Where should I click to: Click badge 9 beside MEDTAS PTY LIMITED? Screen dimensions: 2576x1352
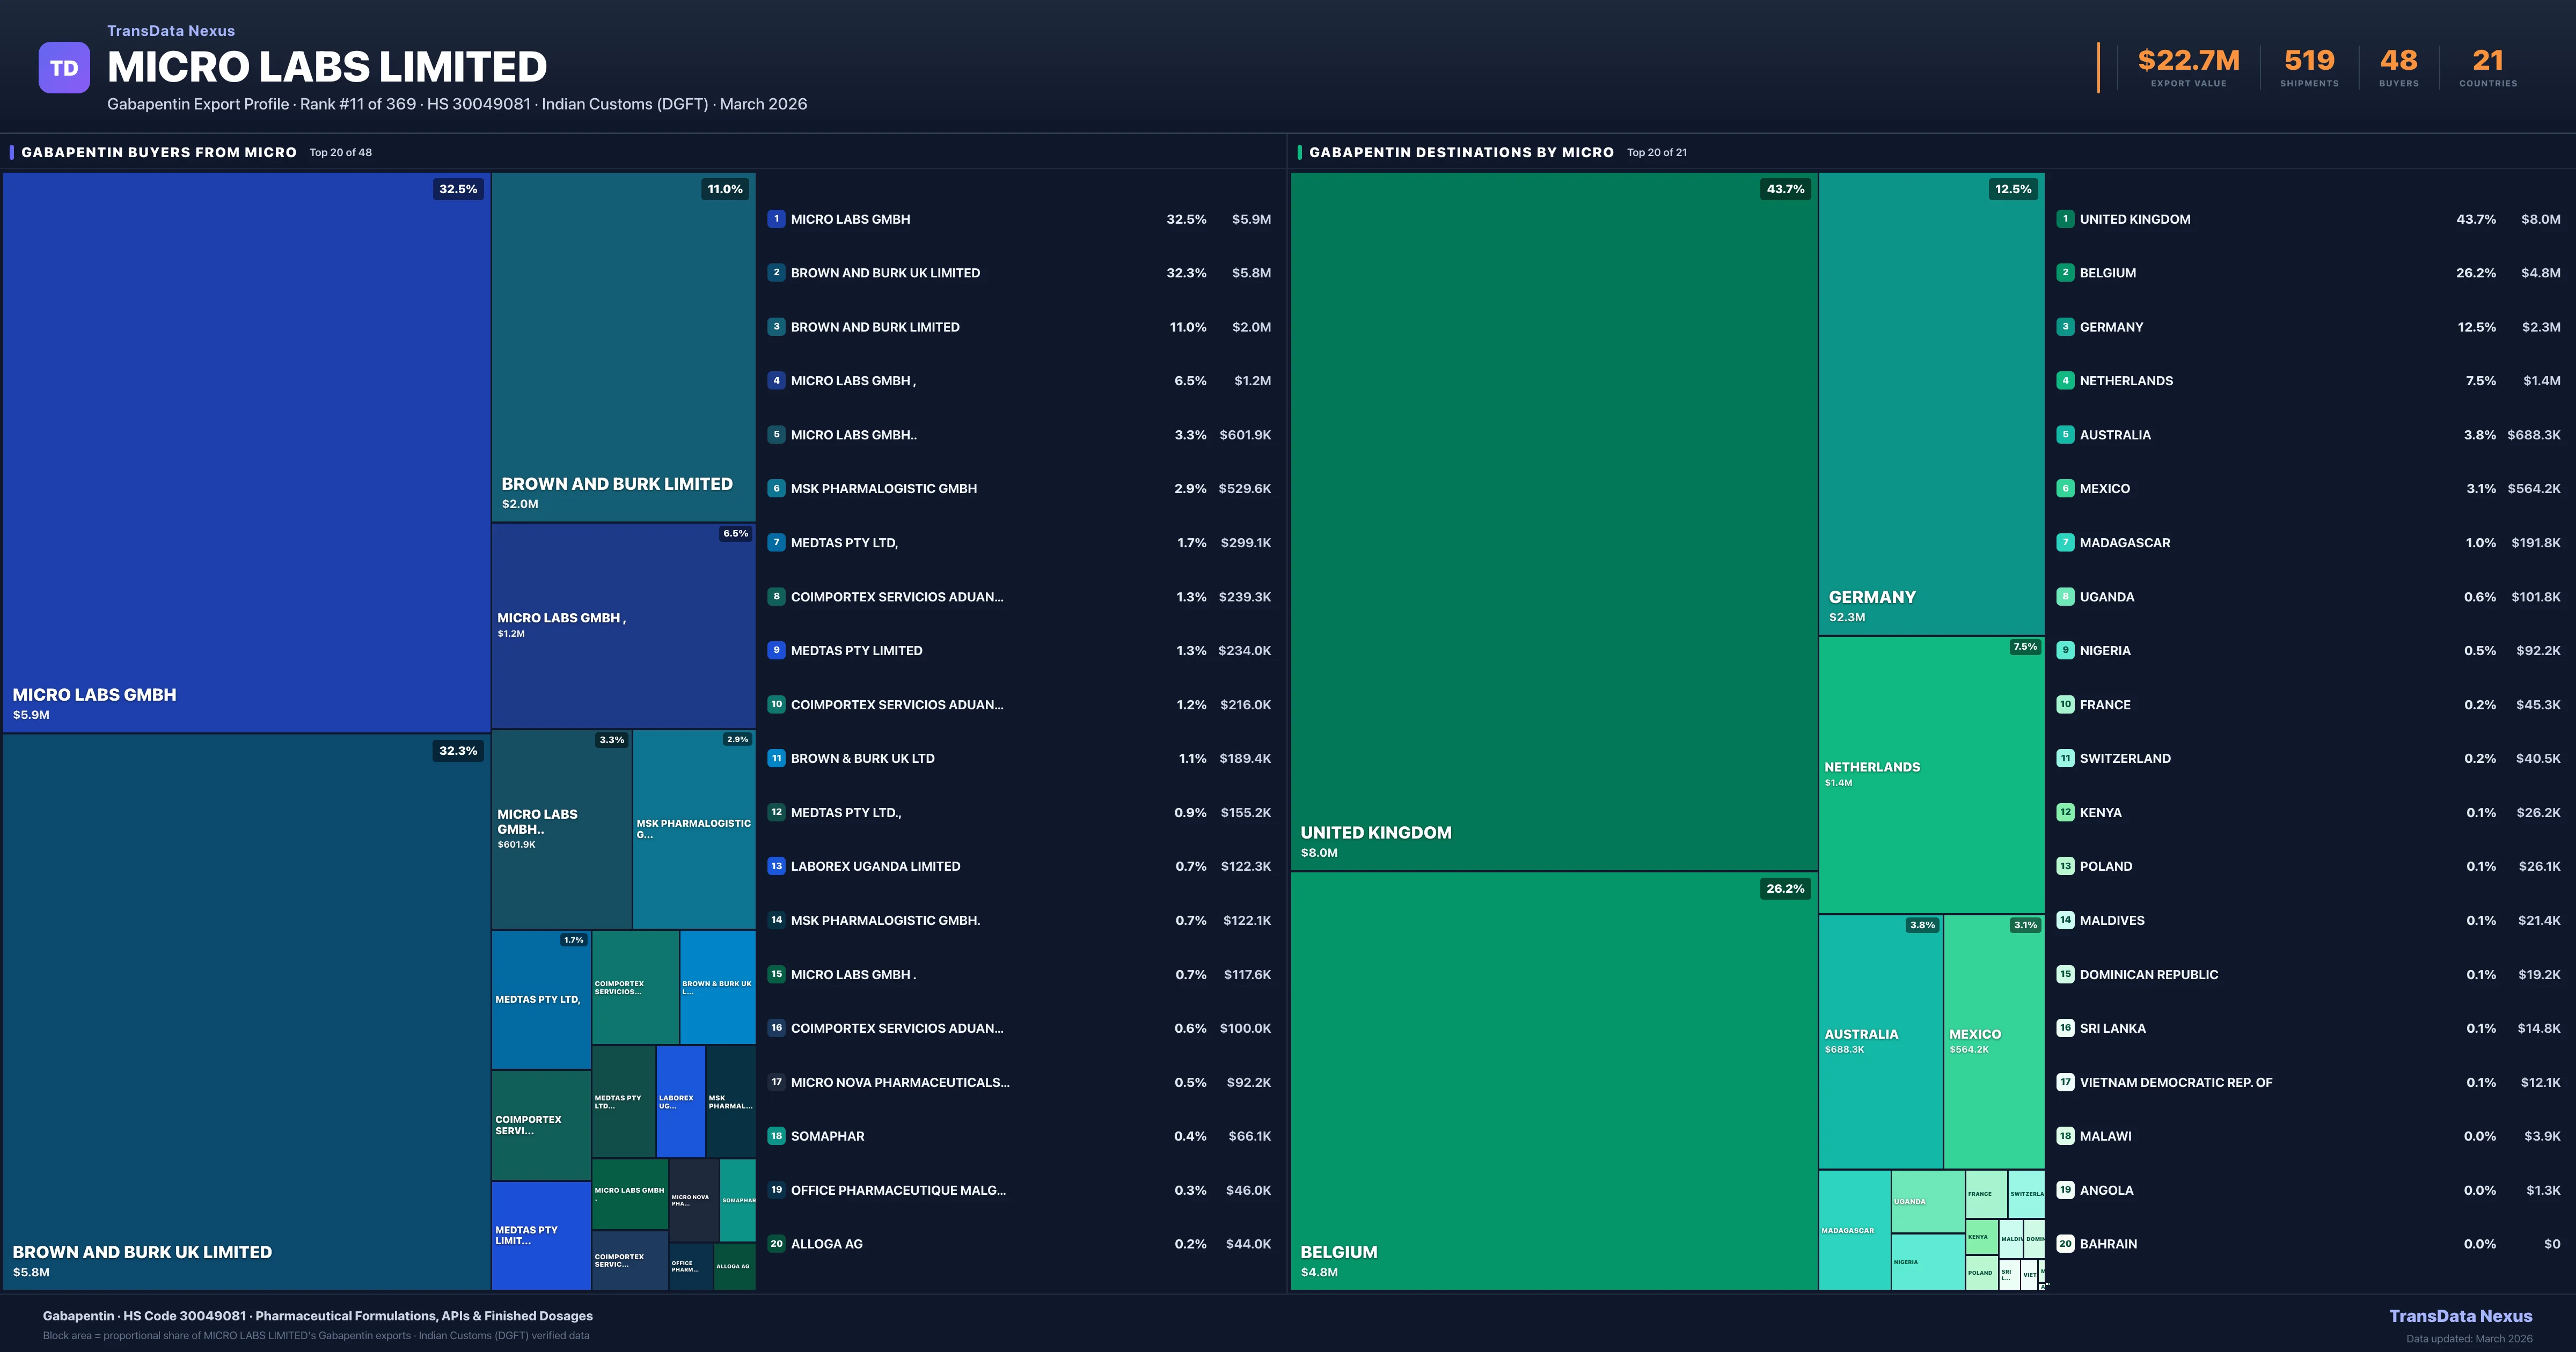776,650
